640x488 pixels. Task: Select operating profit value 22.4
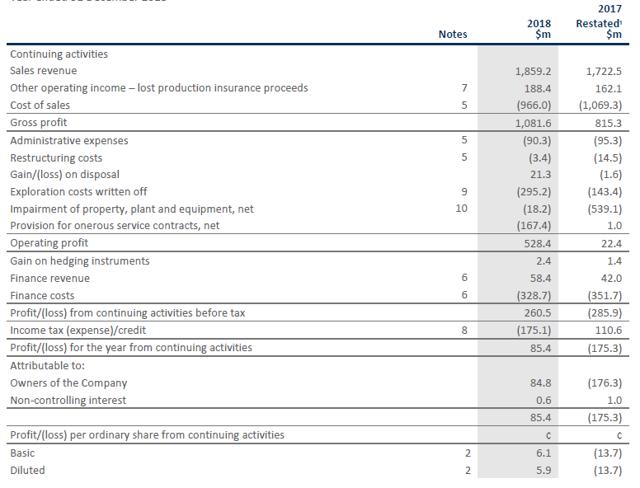pyautogui.click(x=611, y=244)
